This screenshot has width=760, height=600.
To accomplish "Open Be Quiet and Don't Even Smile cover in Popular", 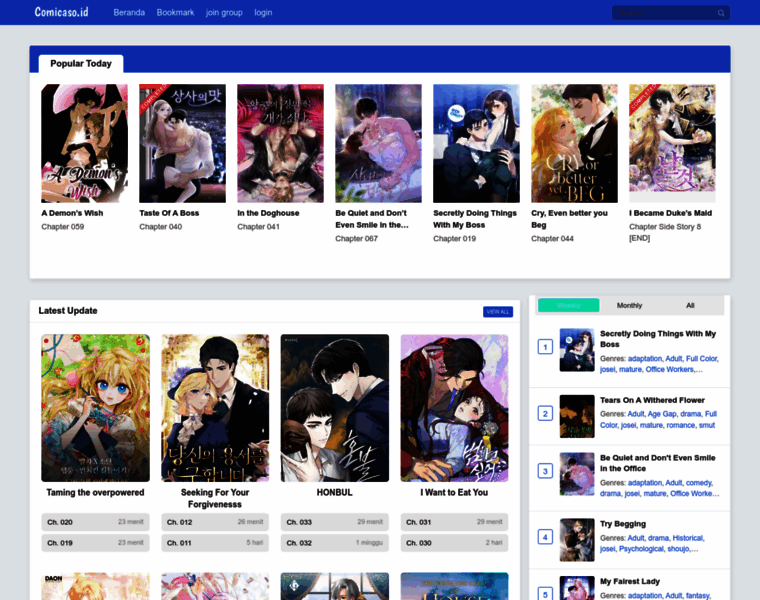I will (379, 143).
